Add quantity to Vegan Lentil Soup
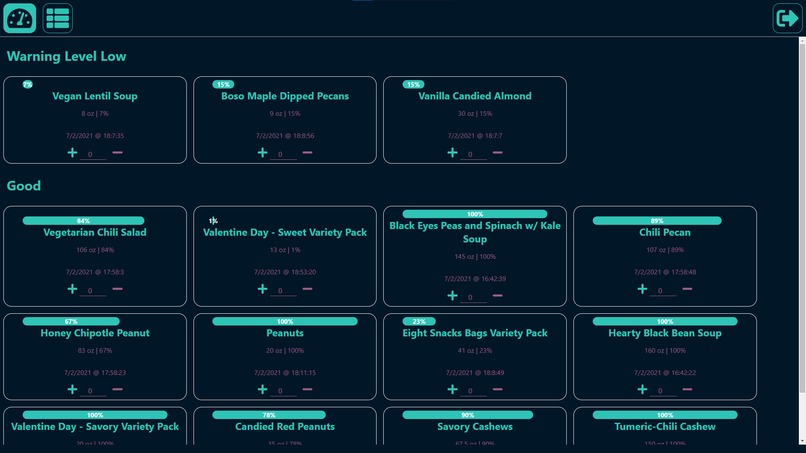Screen dimensions: 806x453 pyautogui.click(x=72, y=153)
